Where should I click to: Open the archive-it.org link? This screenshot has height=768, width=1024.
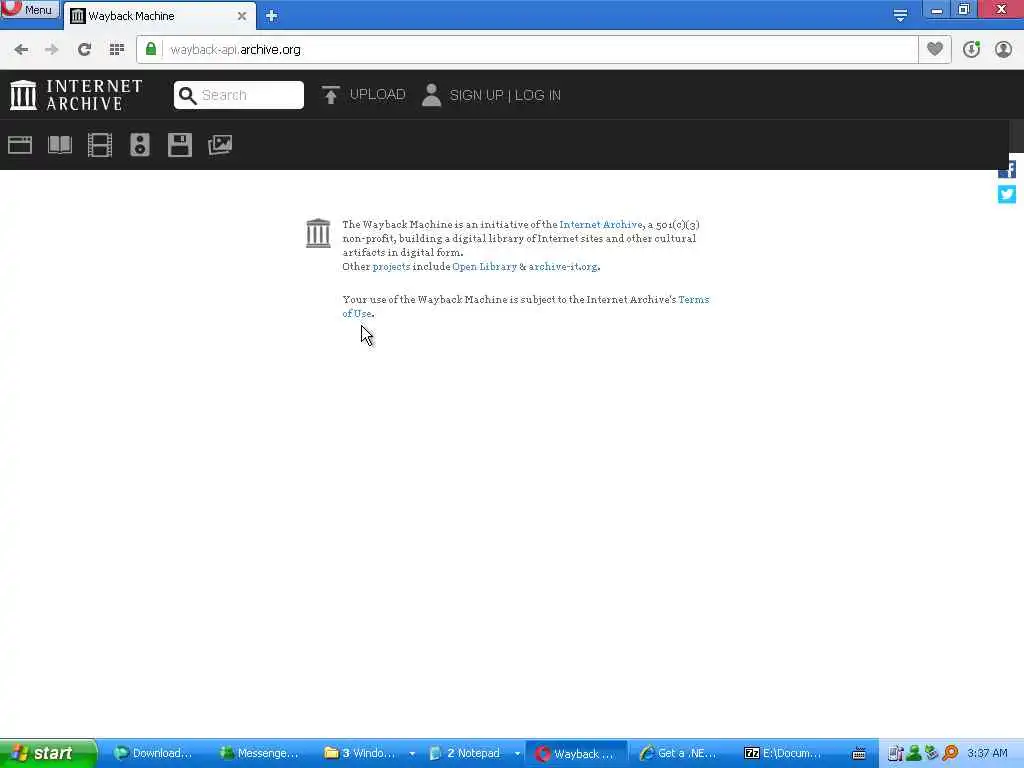(x=563, y=266)
